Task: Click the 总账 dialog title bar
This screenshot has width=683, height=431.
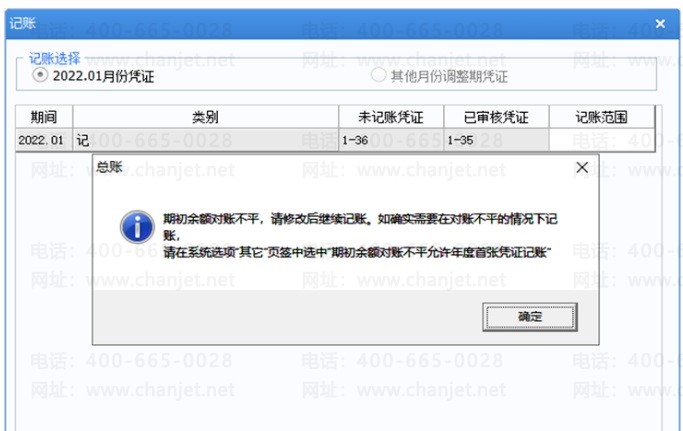Action: (x=331, y=167)
